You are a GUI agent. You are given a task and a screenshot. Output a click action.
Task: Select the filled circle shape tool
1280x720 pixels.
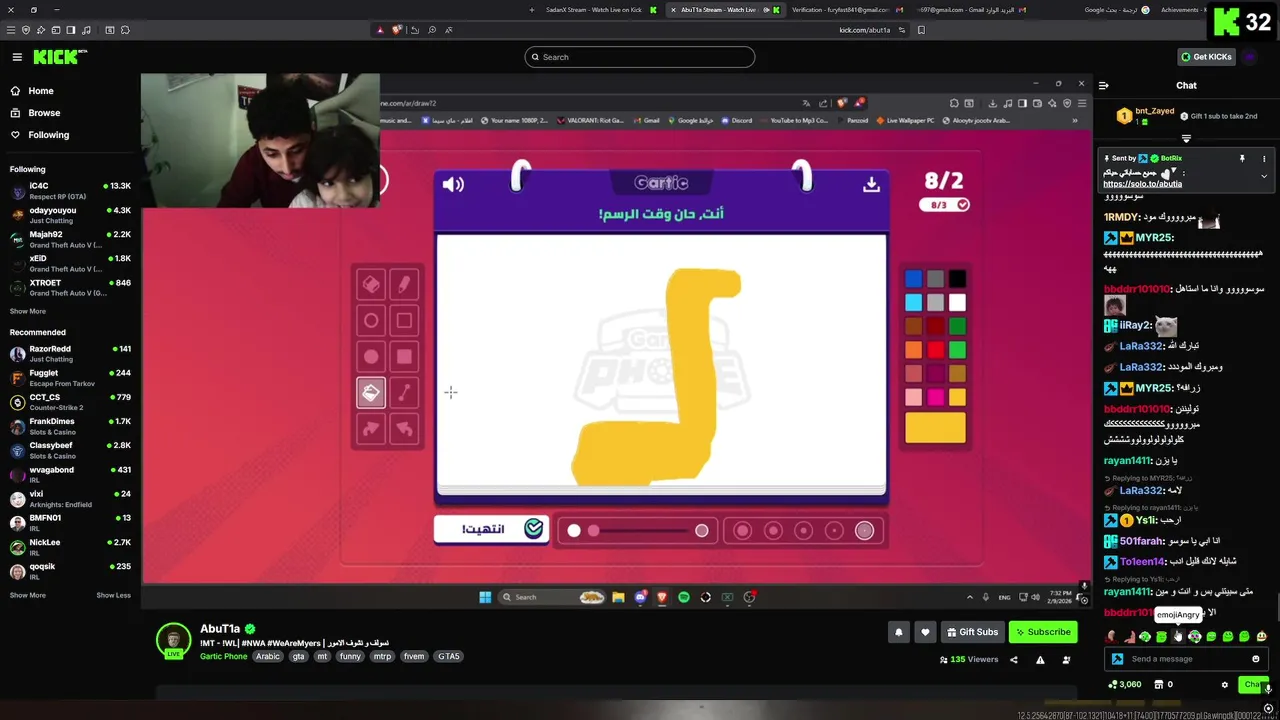tap(371, 357)
